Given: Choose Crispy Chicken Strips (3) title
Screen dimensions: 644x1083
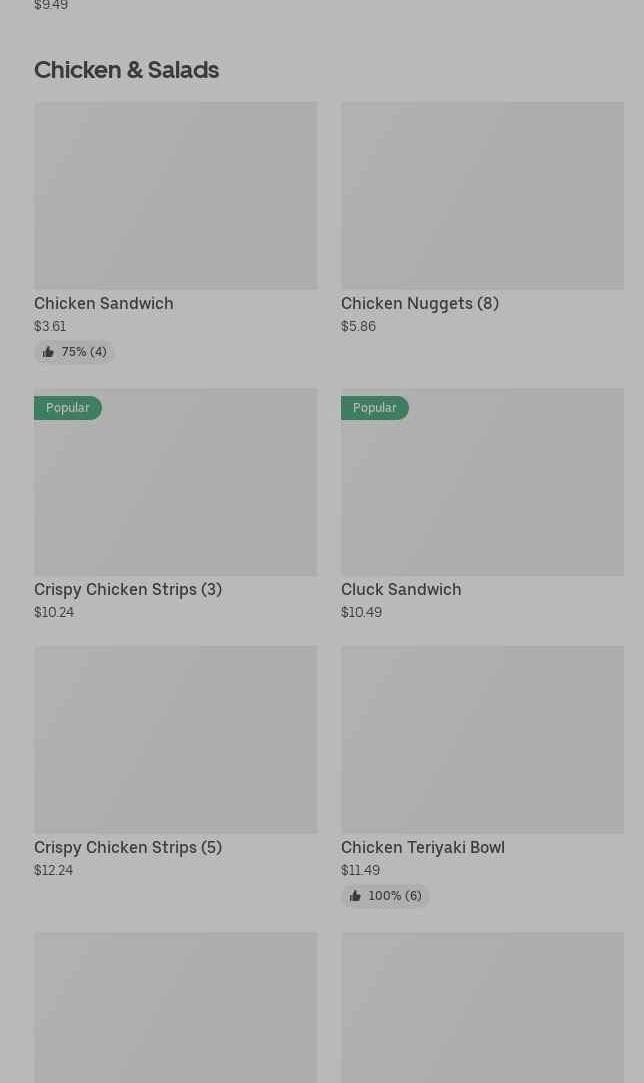Looking at the screenshot, I should 128,589.
